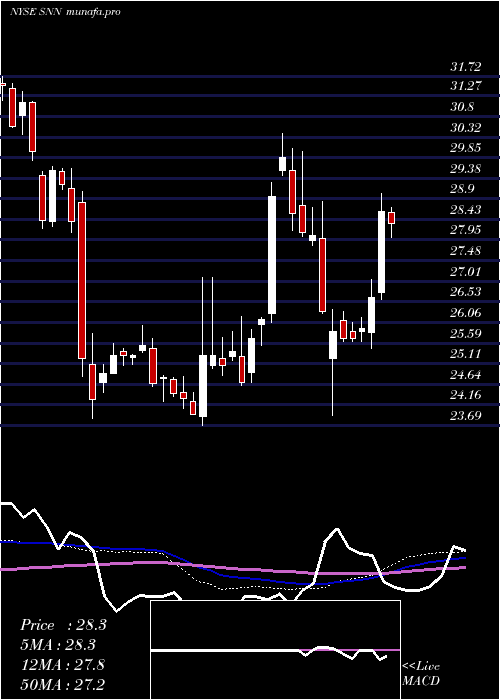
Task: Click the 12MA : 27.8 readout
Action: click(62, 664)
